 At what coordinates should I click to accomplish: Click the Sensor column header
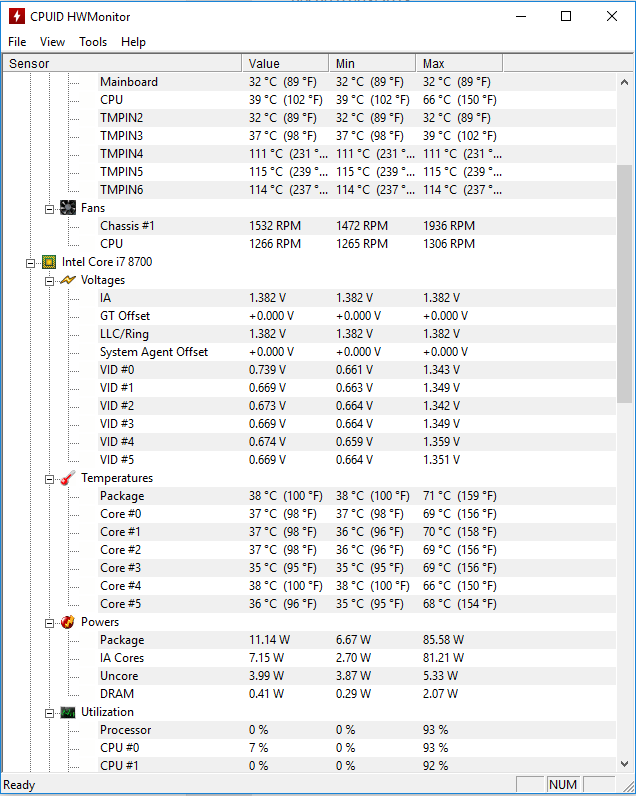click(x=122, y=63)
